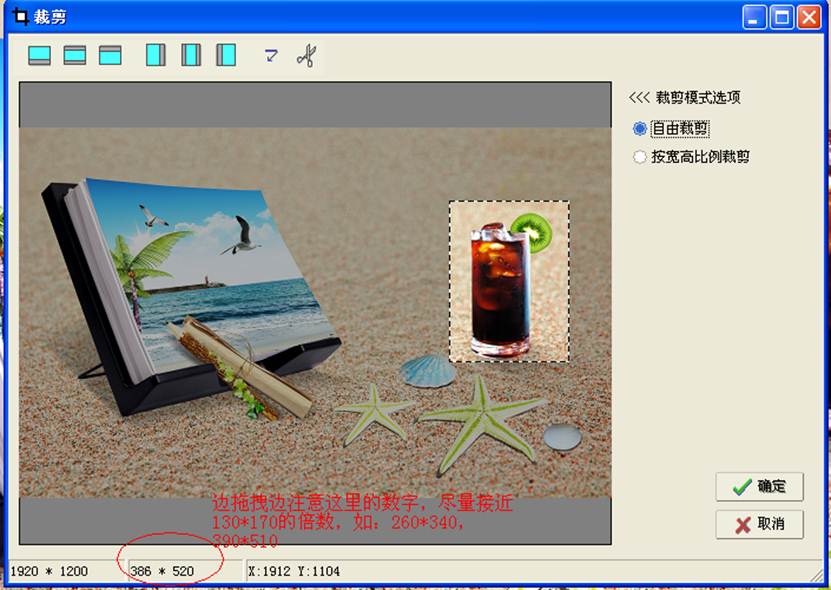The image size is (831, 590).
Task: Click the 1920 * 1200 status bar field
Action: (50, 572)
